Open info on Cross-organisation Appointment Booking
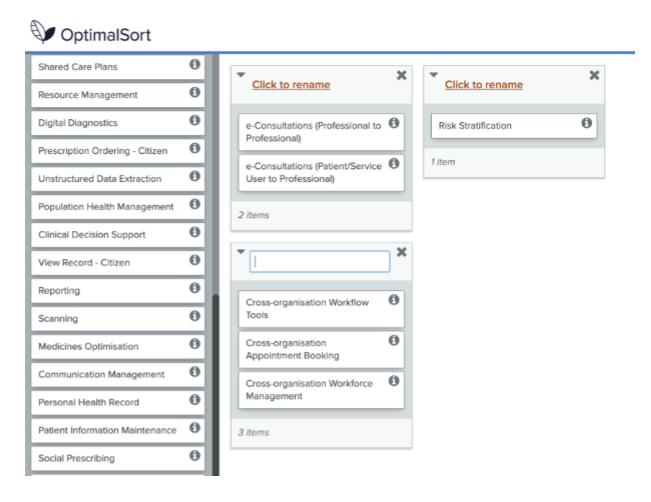Screen dimensions: 651x502 394,340
